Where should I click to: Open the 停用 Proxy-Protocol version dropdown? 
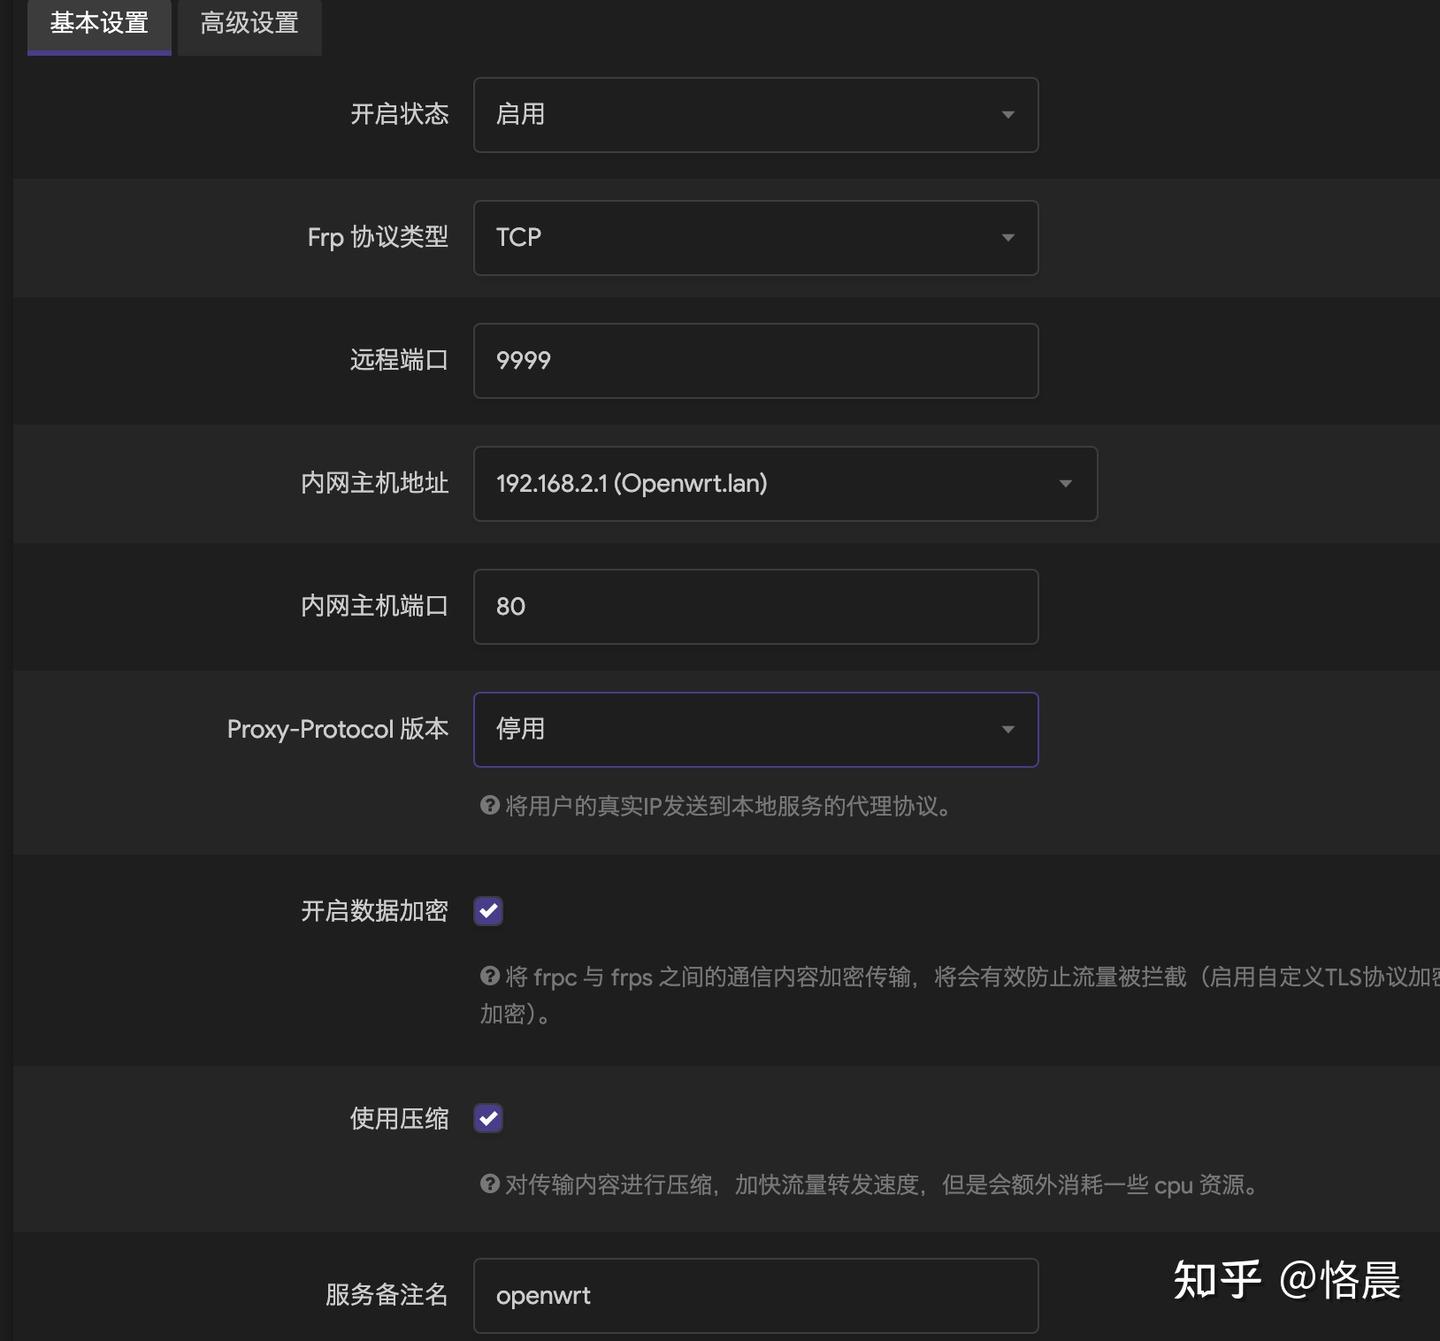pyautogui.click(x=755, y=730)
